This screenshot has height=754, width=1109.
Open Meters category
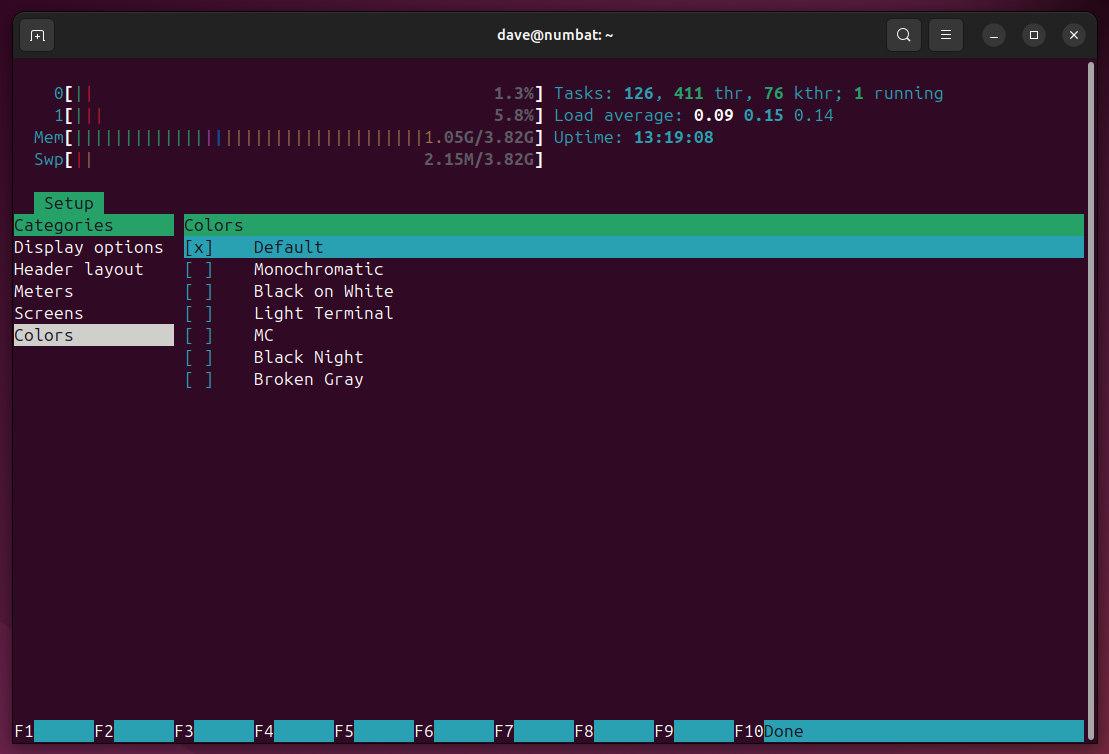point(44,291)
